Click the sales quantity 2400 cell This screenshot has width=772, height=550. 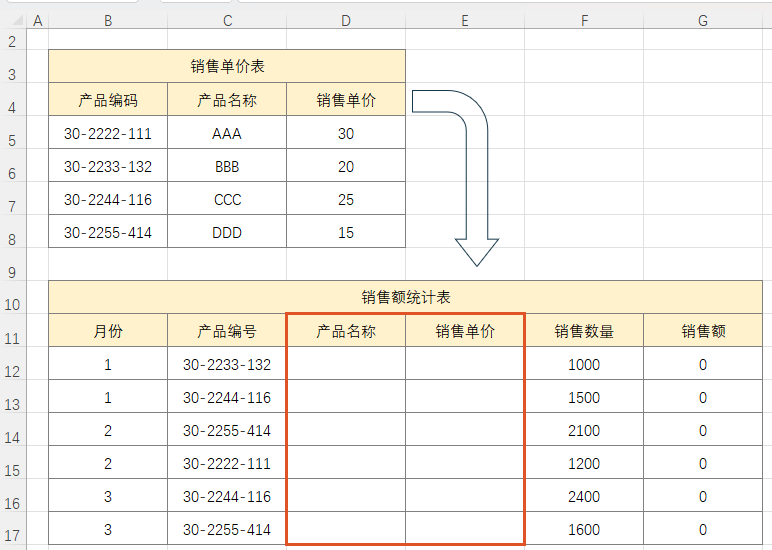pos(584,496)
